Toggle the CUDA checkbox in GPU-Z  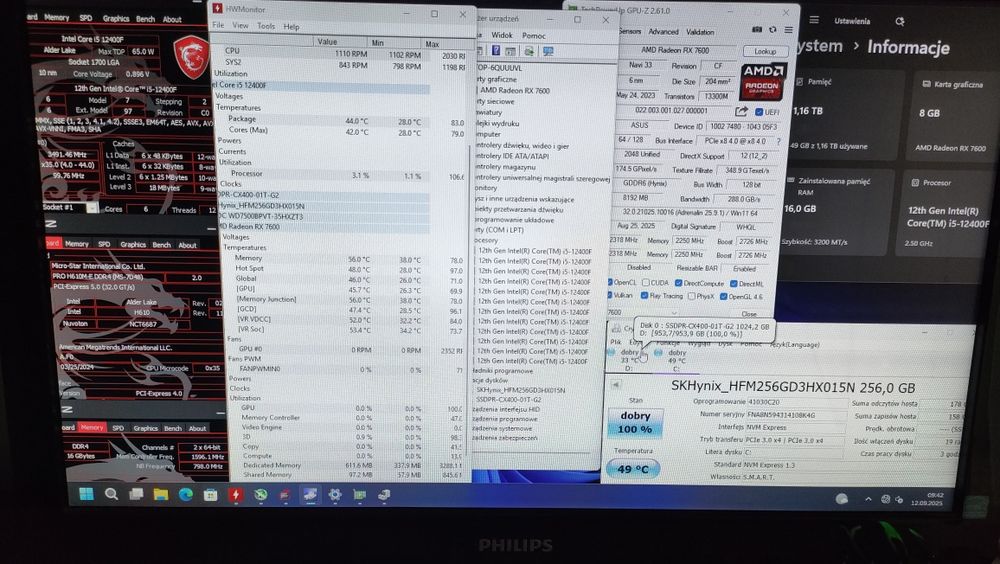(x=645, y=283)
